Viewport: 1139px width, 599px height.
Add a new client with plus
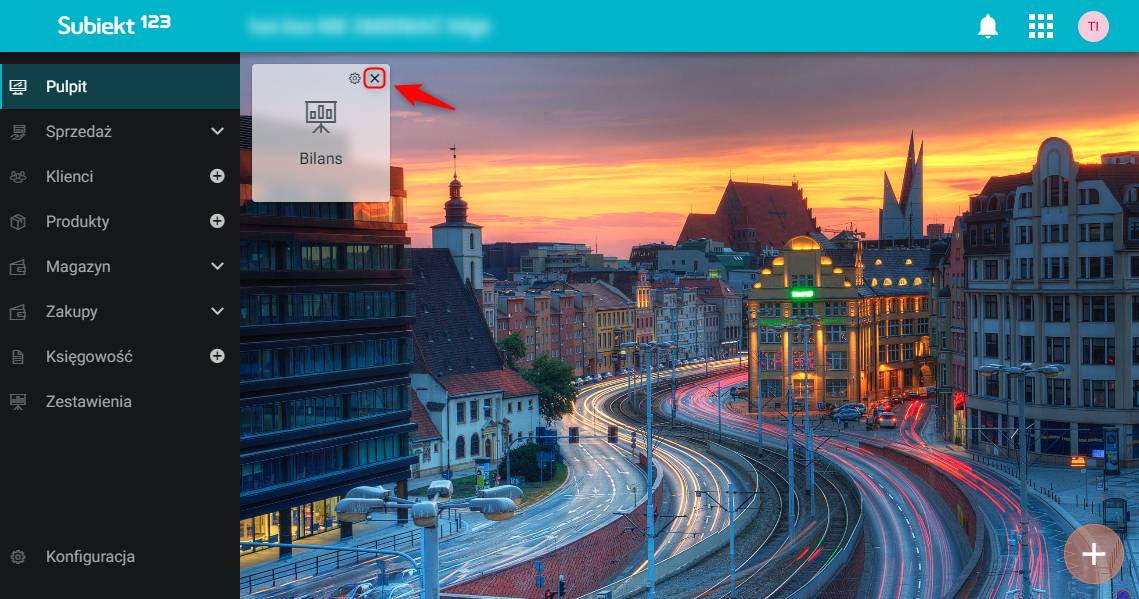(217, 176)
